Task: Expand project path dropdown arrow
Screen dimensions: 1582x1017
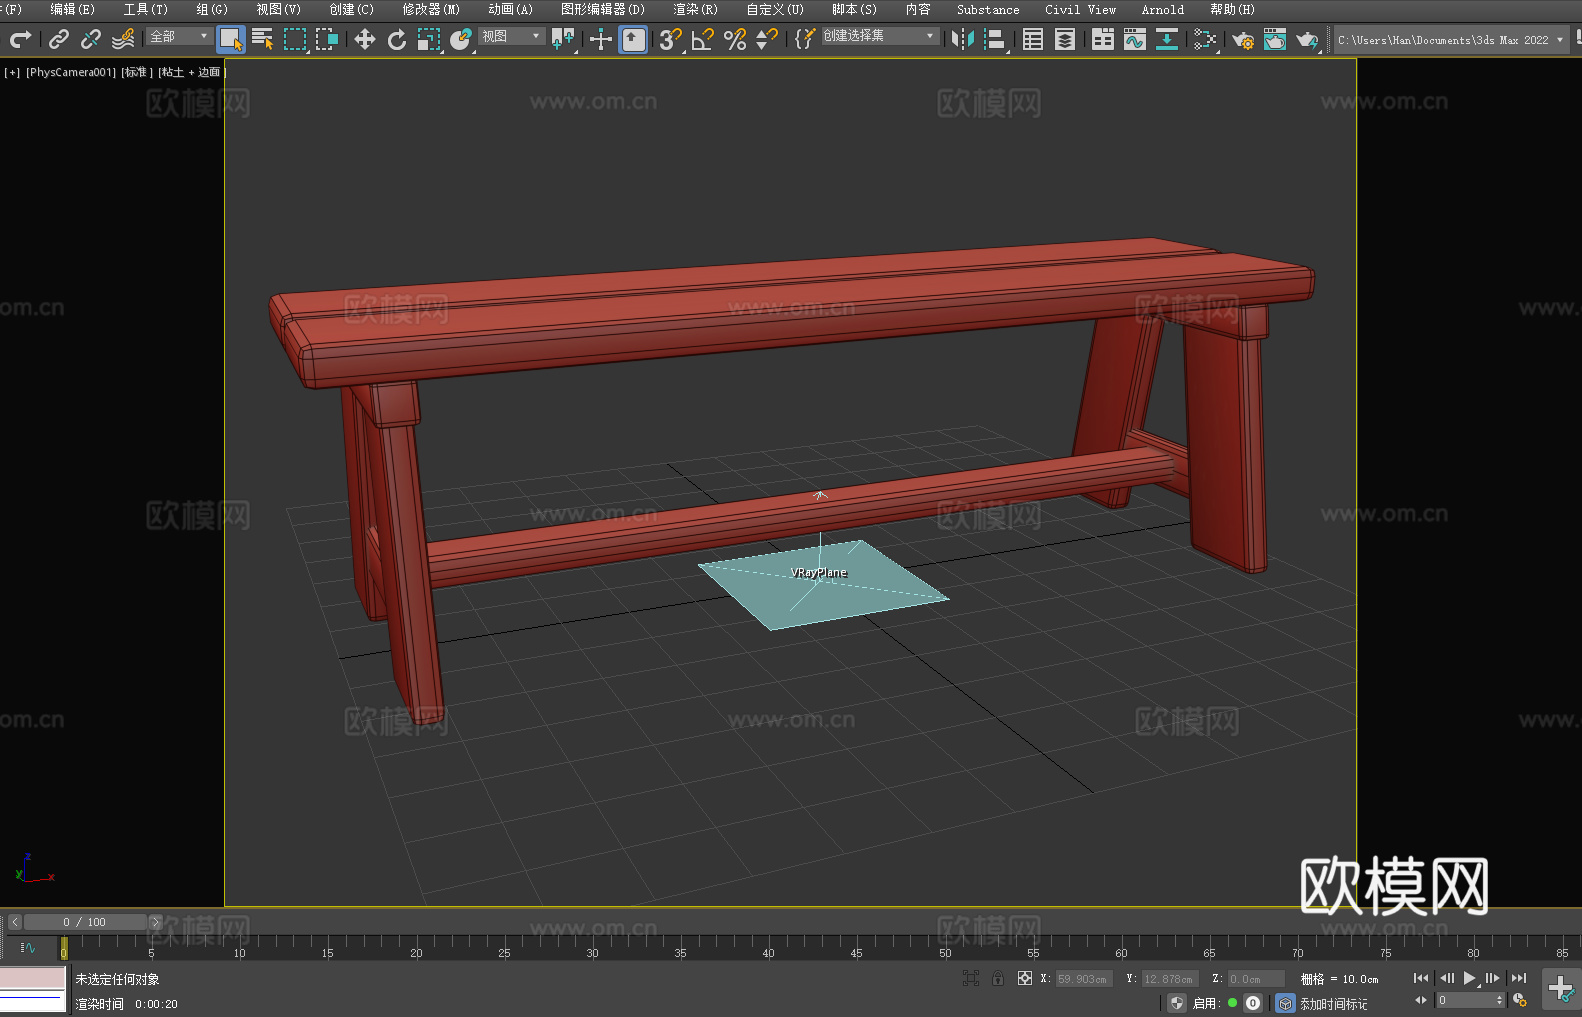Action: (1560, 40)
